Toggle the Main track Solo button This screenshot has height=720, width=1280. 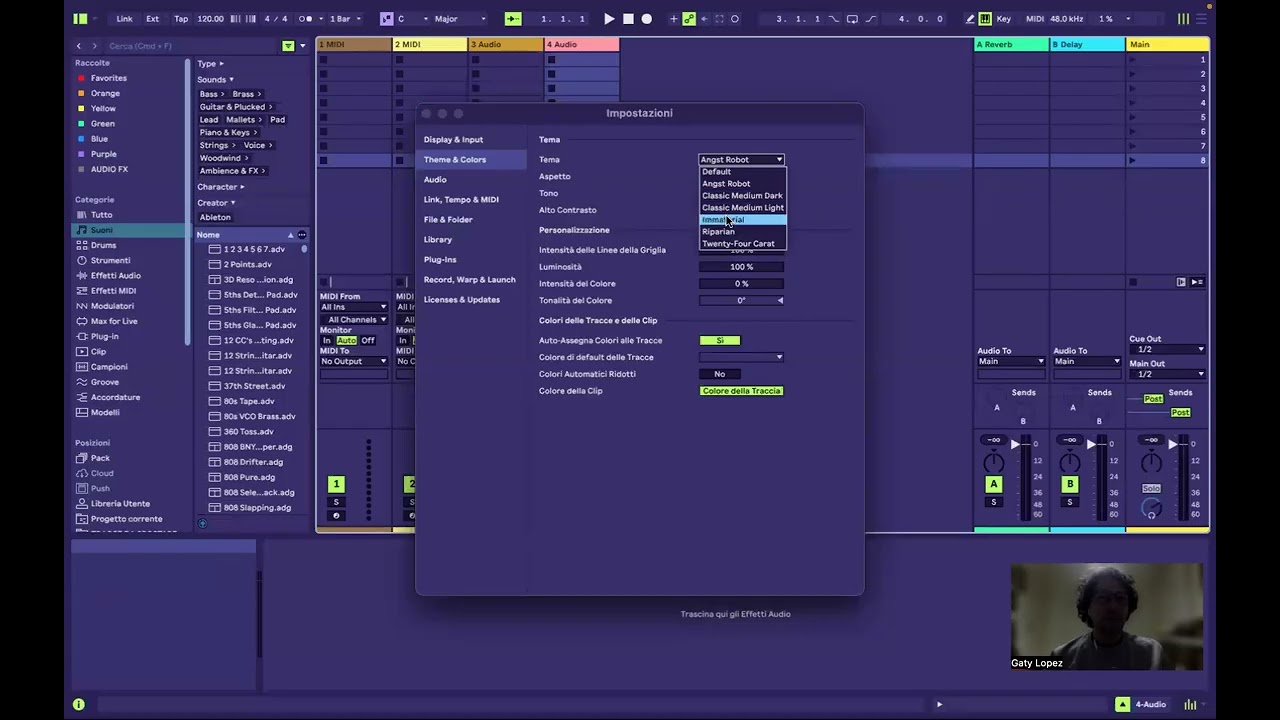point(1151,489)
